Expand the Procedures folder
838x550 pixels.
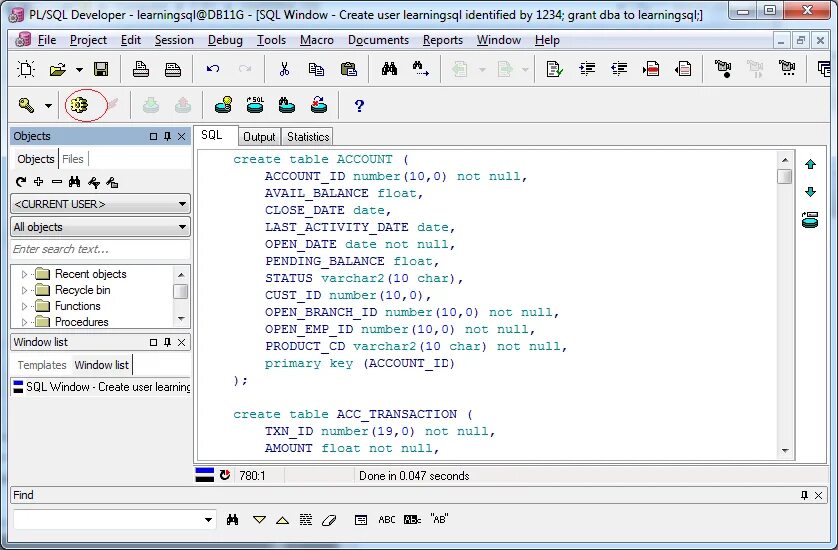24,322
